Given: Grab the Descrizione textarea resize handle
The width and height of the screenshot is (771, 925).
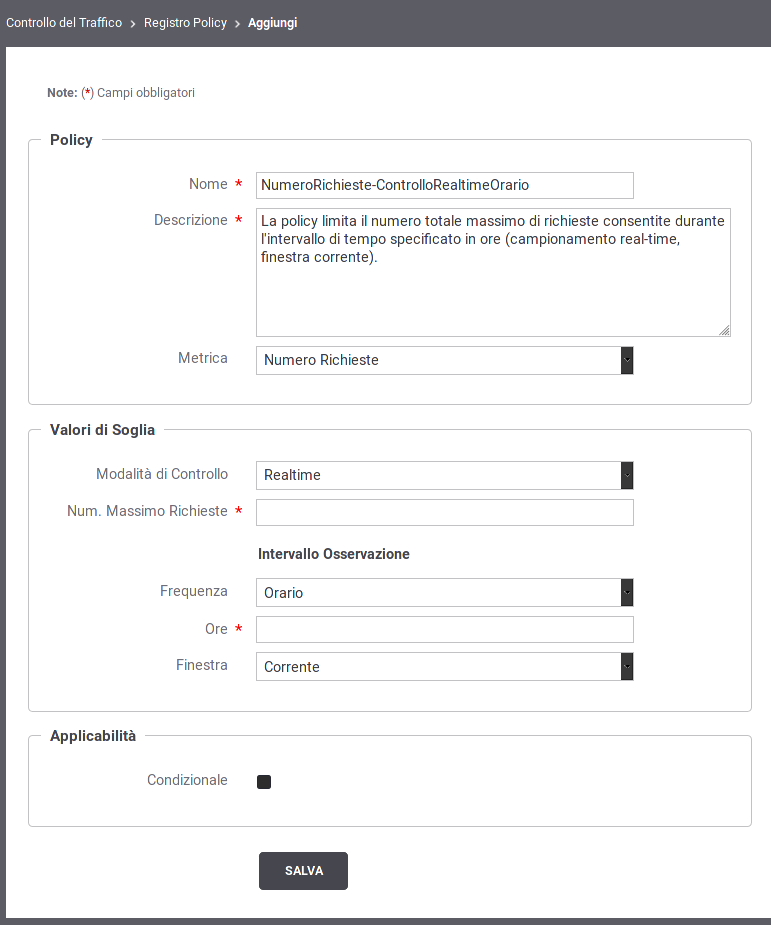Looking at the screenshot, I should (725, 331).
